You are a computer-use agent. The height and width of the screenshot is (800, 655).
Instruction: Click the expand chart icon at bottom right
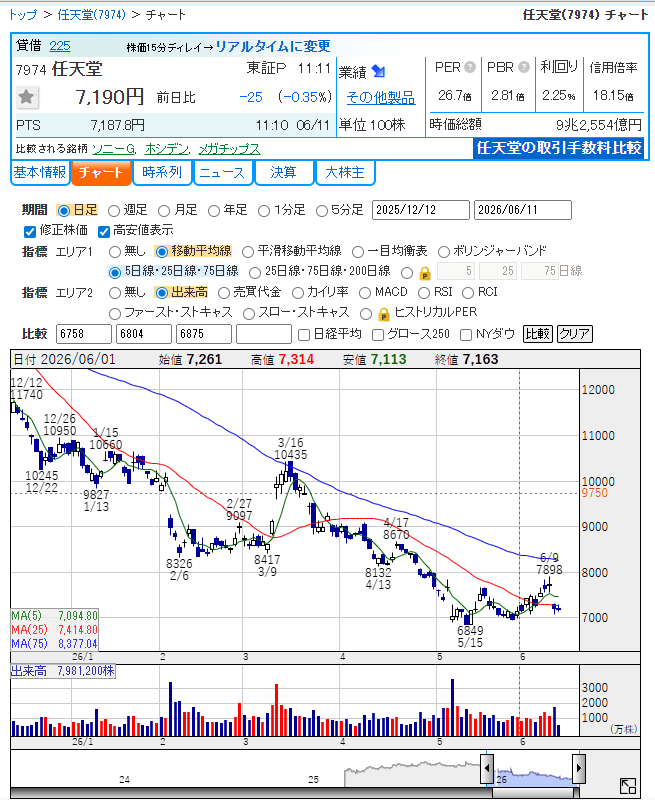pyautogui.click(x=628, y=786)
